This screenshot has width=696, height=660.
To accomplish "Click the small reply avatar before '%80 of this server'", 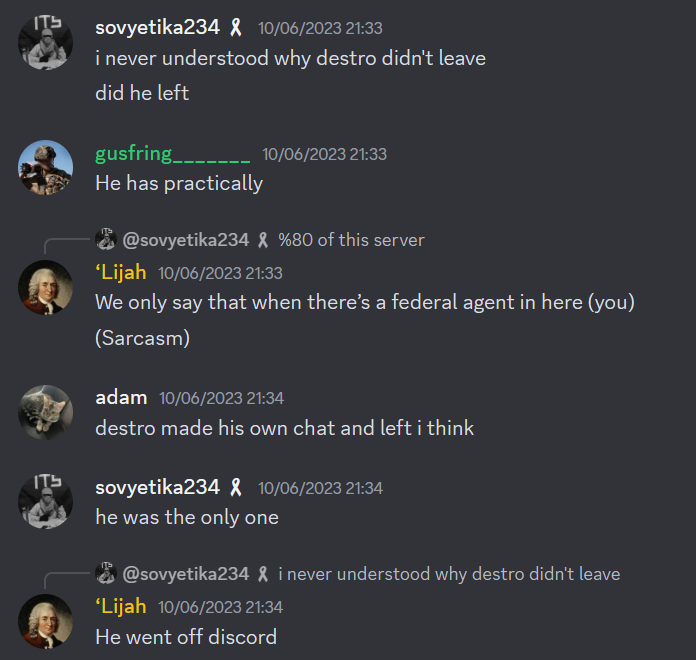I will (106, 239).
